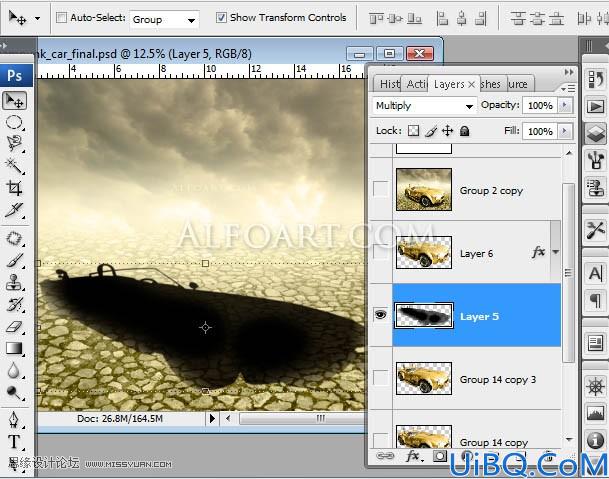This screenshot has width=609, height=479.
Task: Choose the Gradient tool
Action: 14,348
